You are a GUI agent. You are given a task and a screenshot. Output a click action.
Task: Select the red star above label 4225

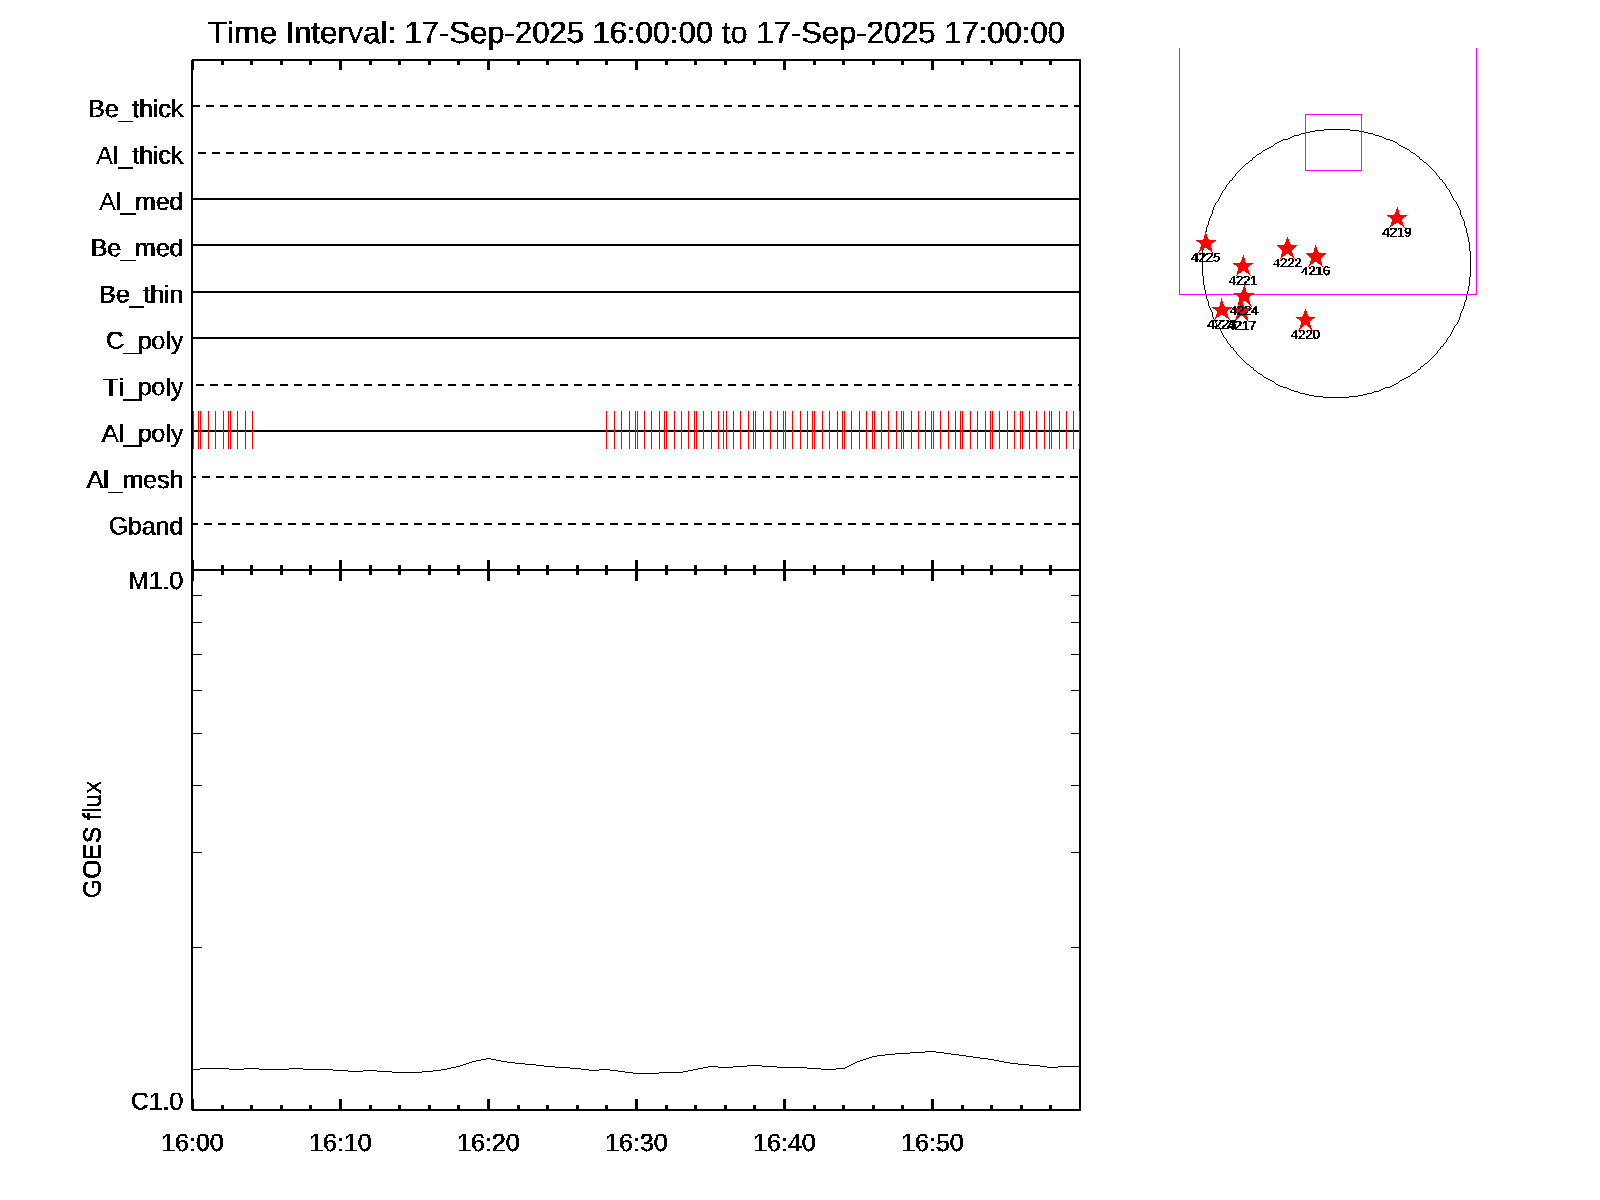pyautogui.click(x=1205, y=244)
